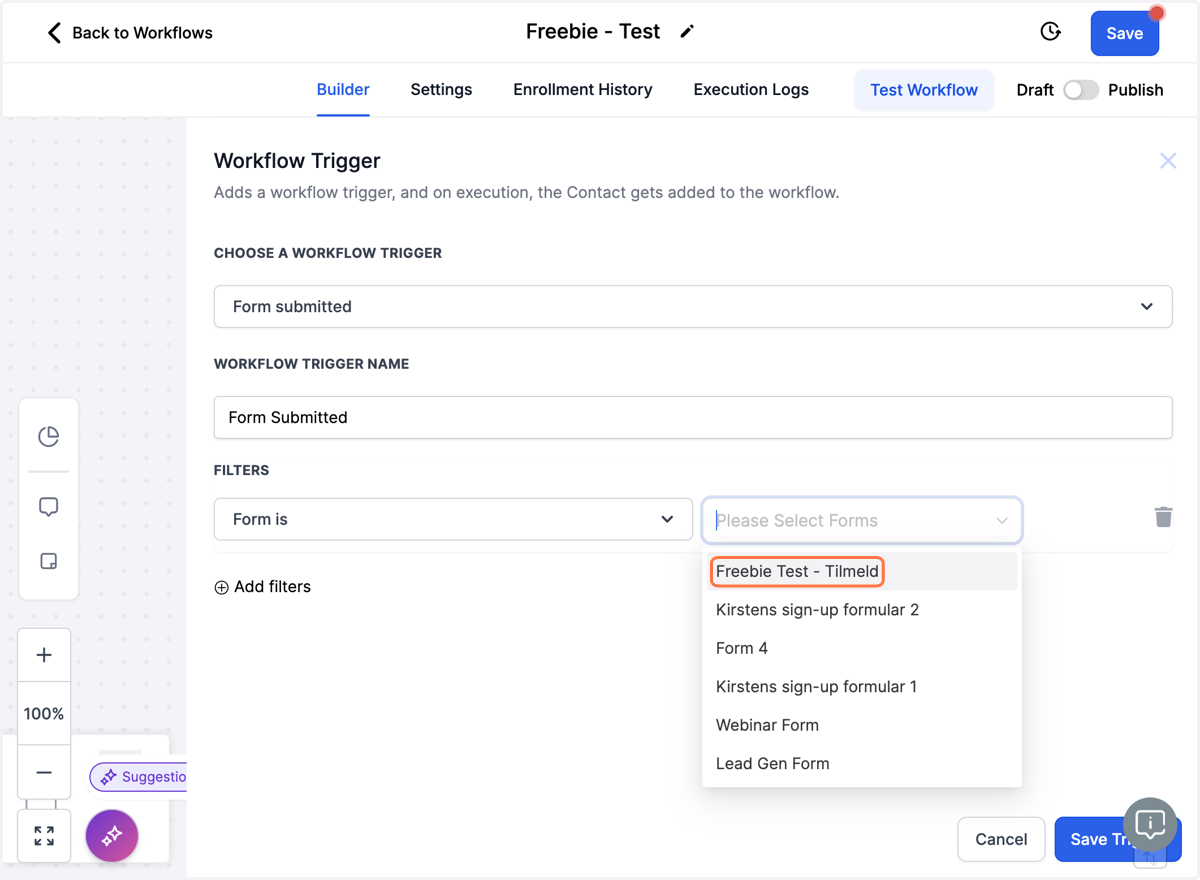Click the back arrow icon beside Back to Workflows
Screen dimensions: 1200x880
point(54,33)
